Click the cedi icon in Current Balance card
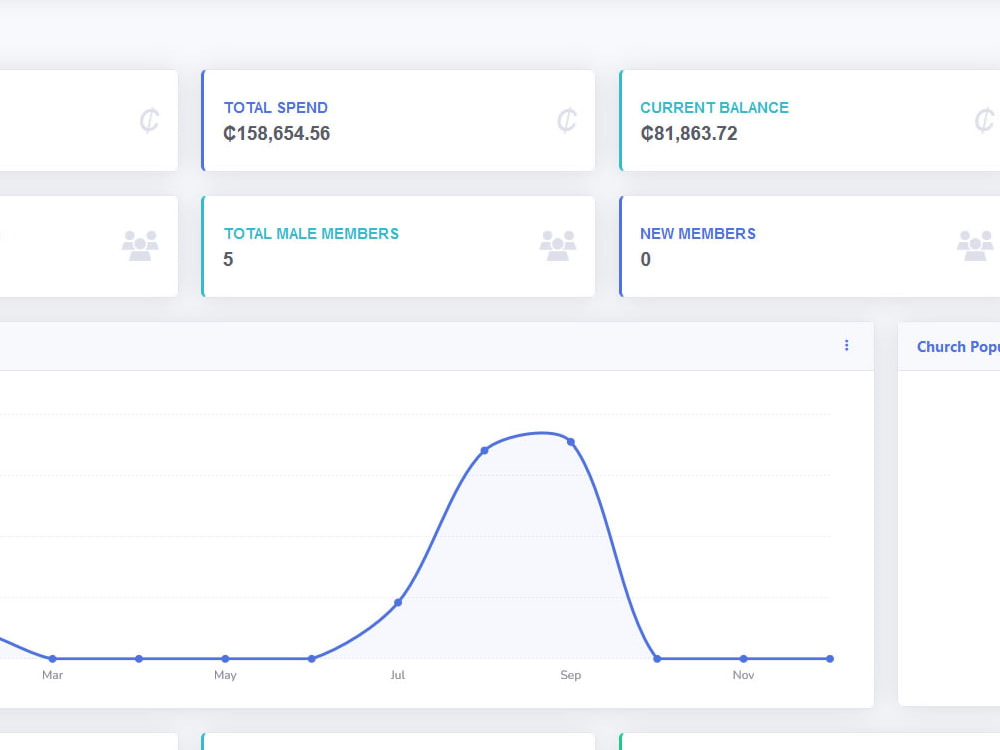Viewport: 1000px width, 750px height. (984, 121)
